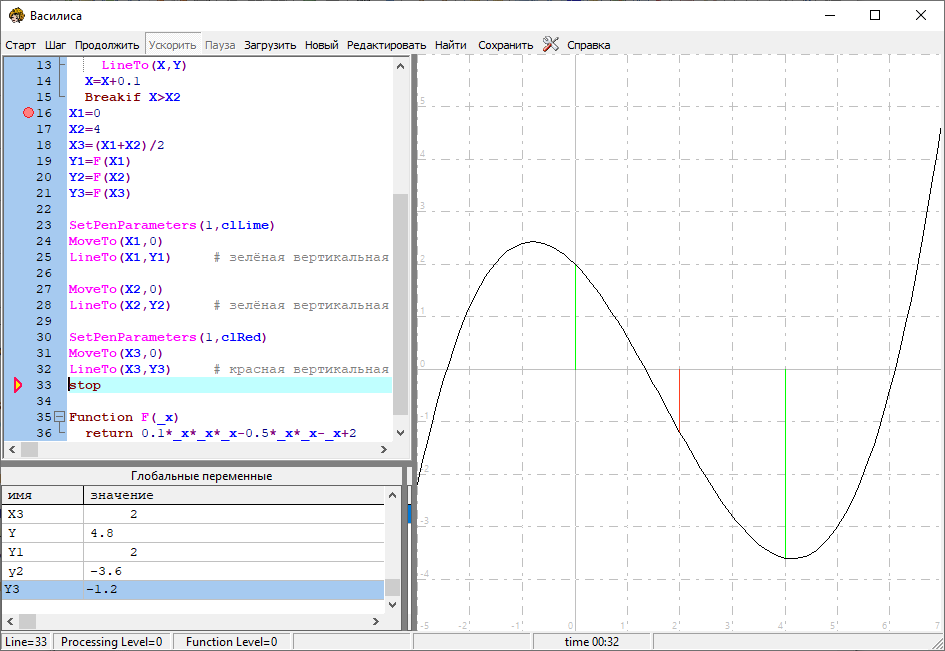This screenshot has height=651, width=945.
Task: Open the Загрузить menu item
Action: click(270, 45)
